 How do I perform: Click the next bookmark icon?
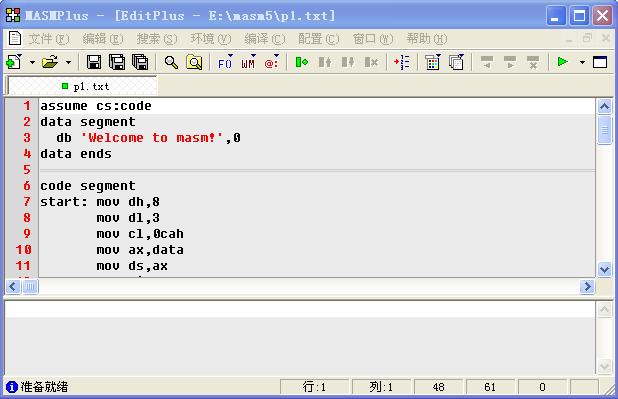325,62
